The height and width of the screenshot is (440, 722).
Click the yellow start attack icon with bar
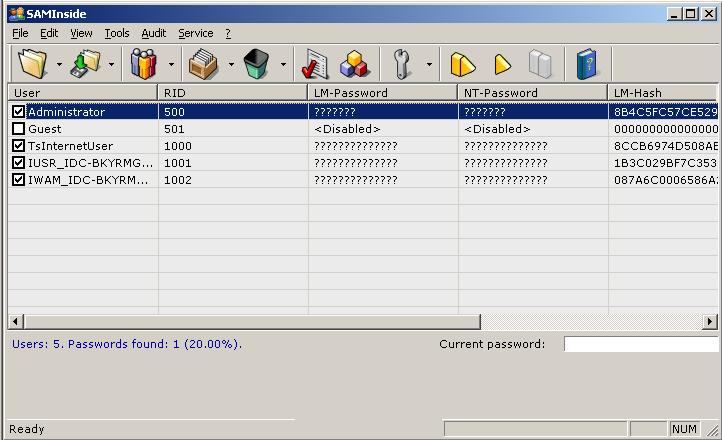463,64
